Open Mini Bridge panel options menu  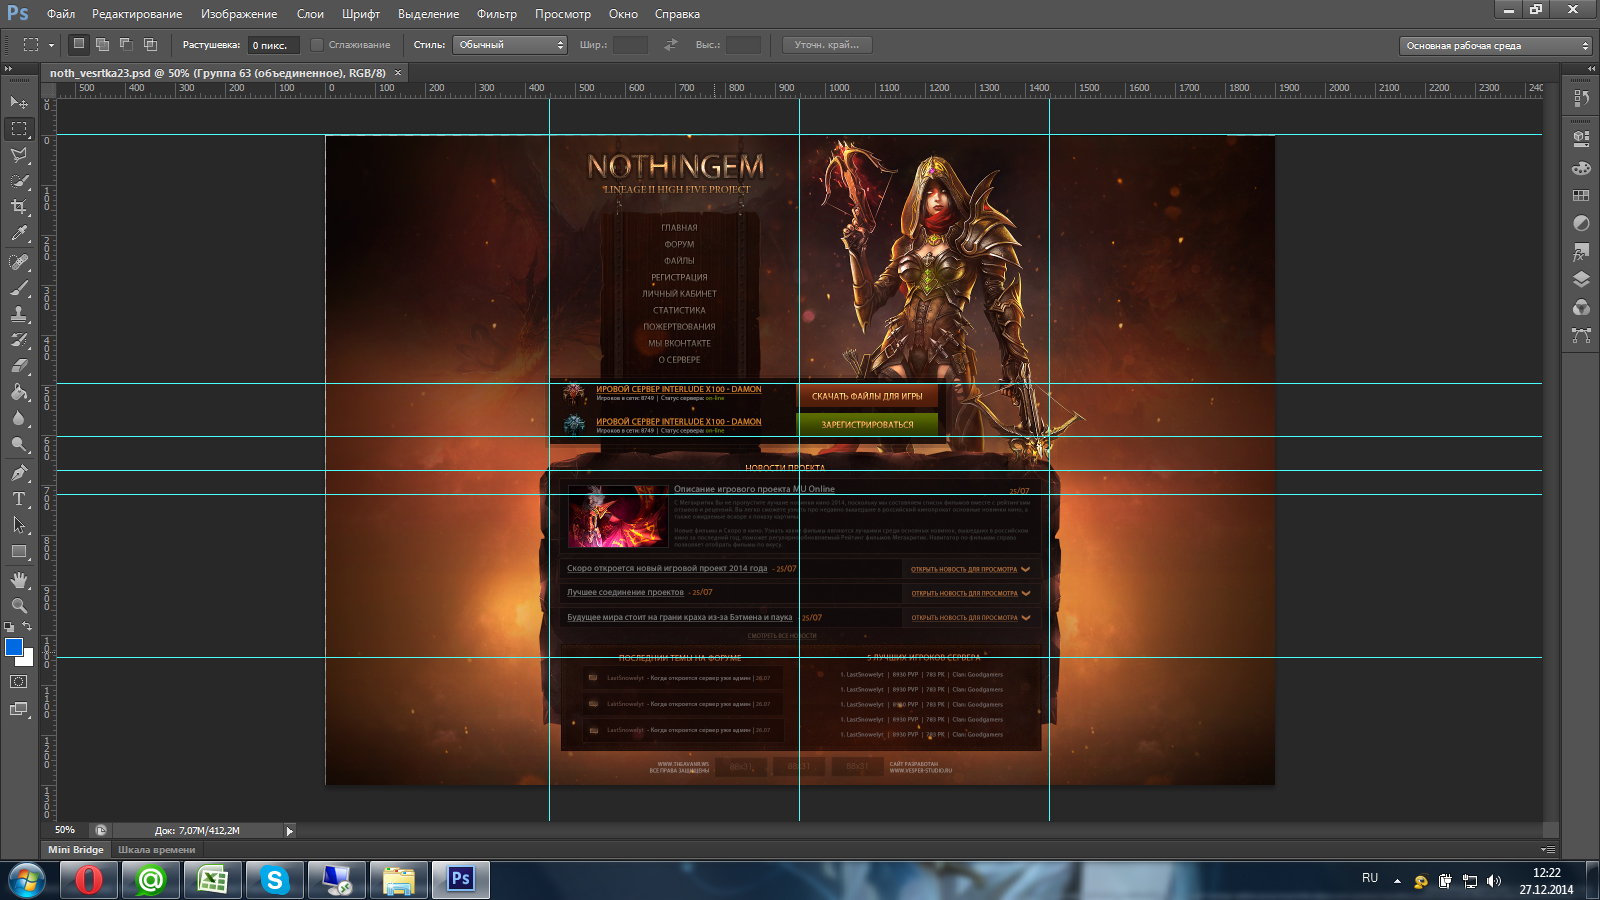(x=1548, y=850)
